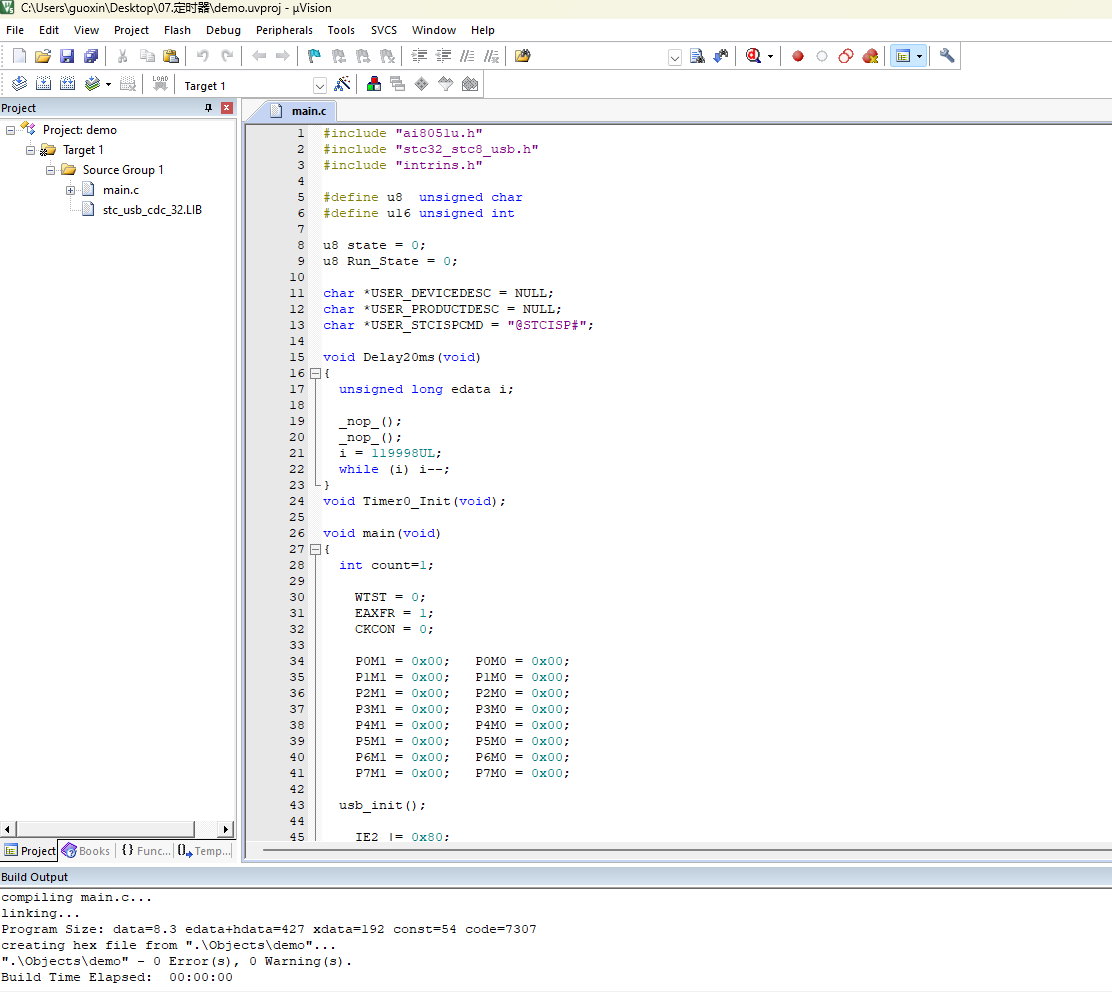Switch to the Books tab
Screen dimensions: 1112x992
(x=86, y=851)
